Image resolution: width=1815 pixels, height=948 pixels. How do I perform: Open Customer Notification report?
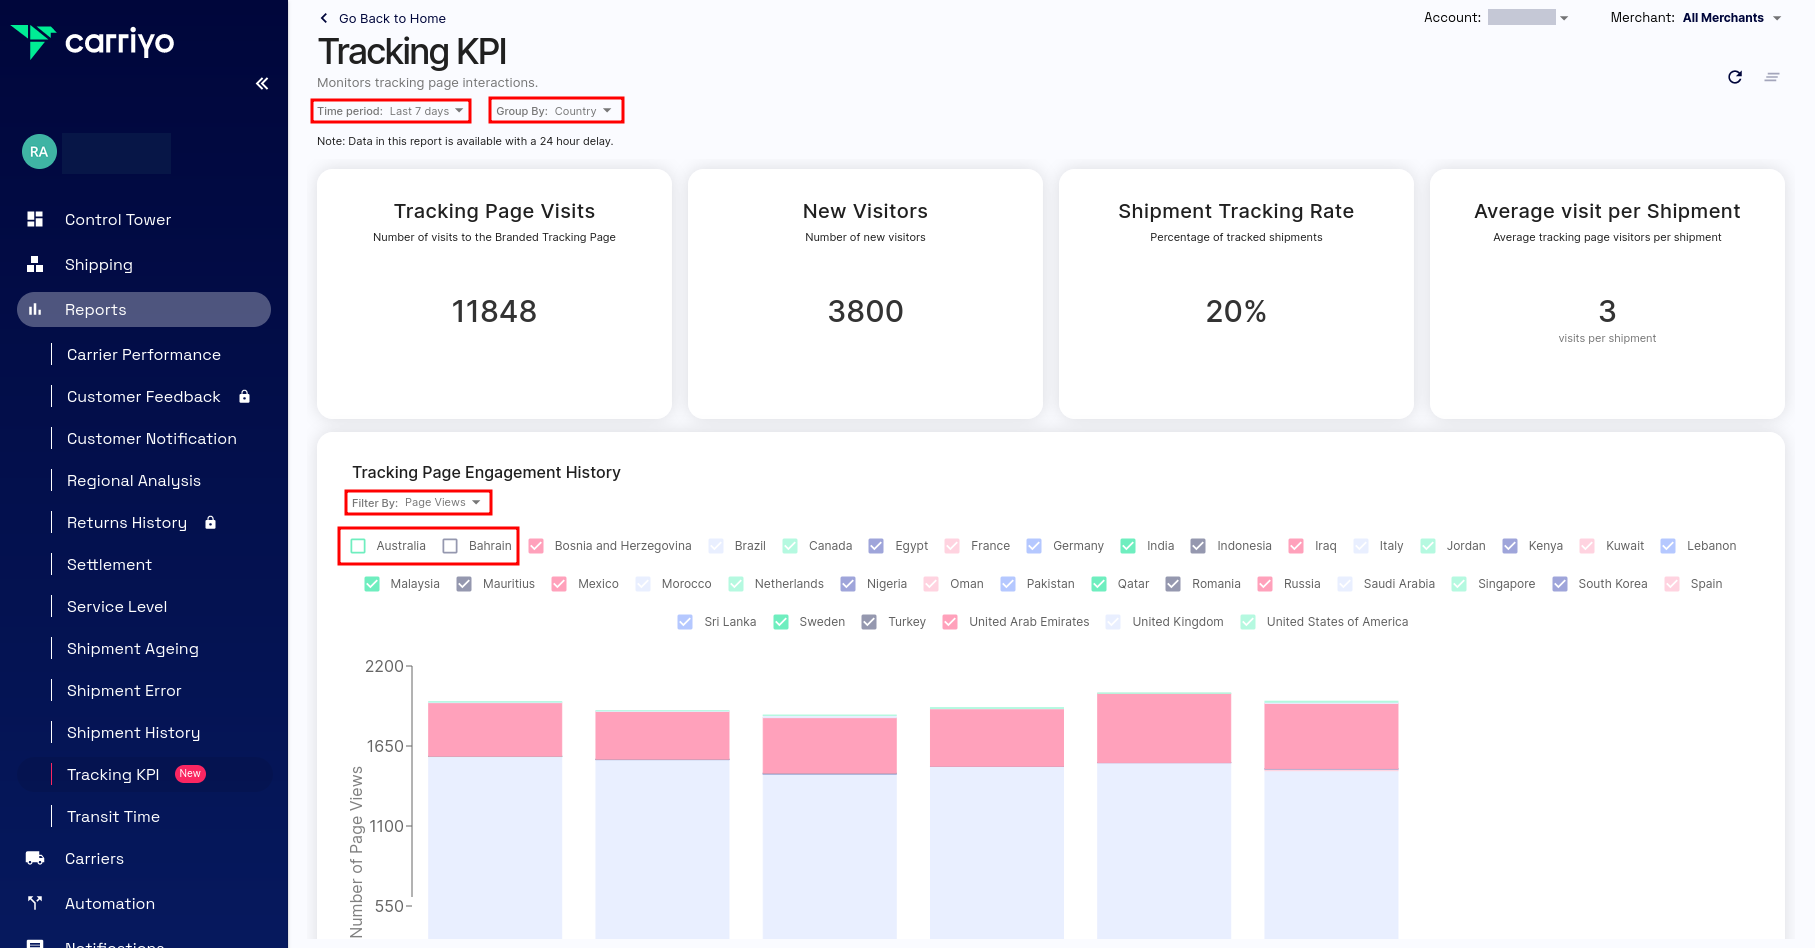[x=152, y=438]
